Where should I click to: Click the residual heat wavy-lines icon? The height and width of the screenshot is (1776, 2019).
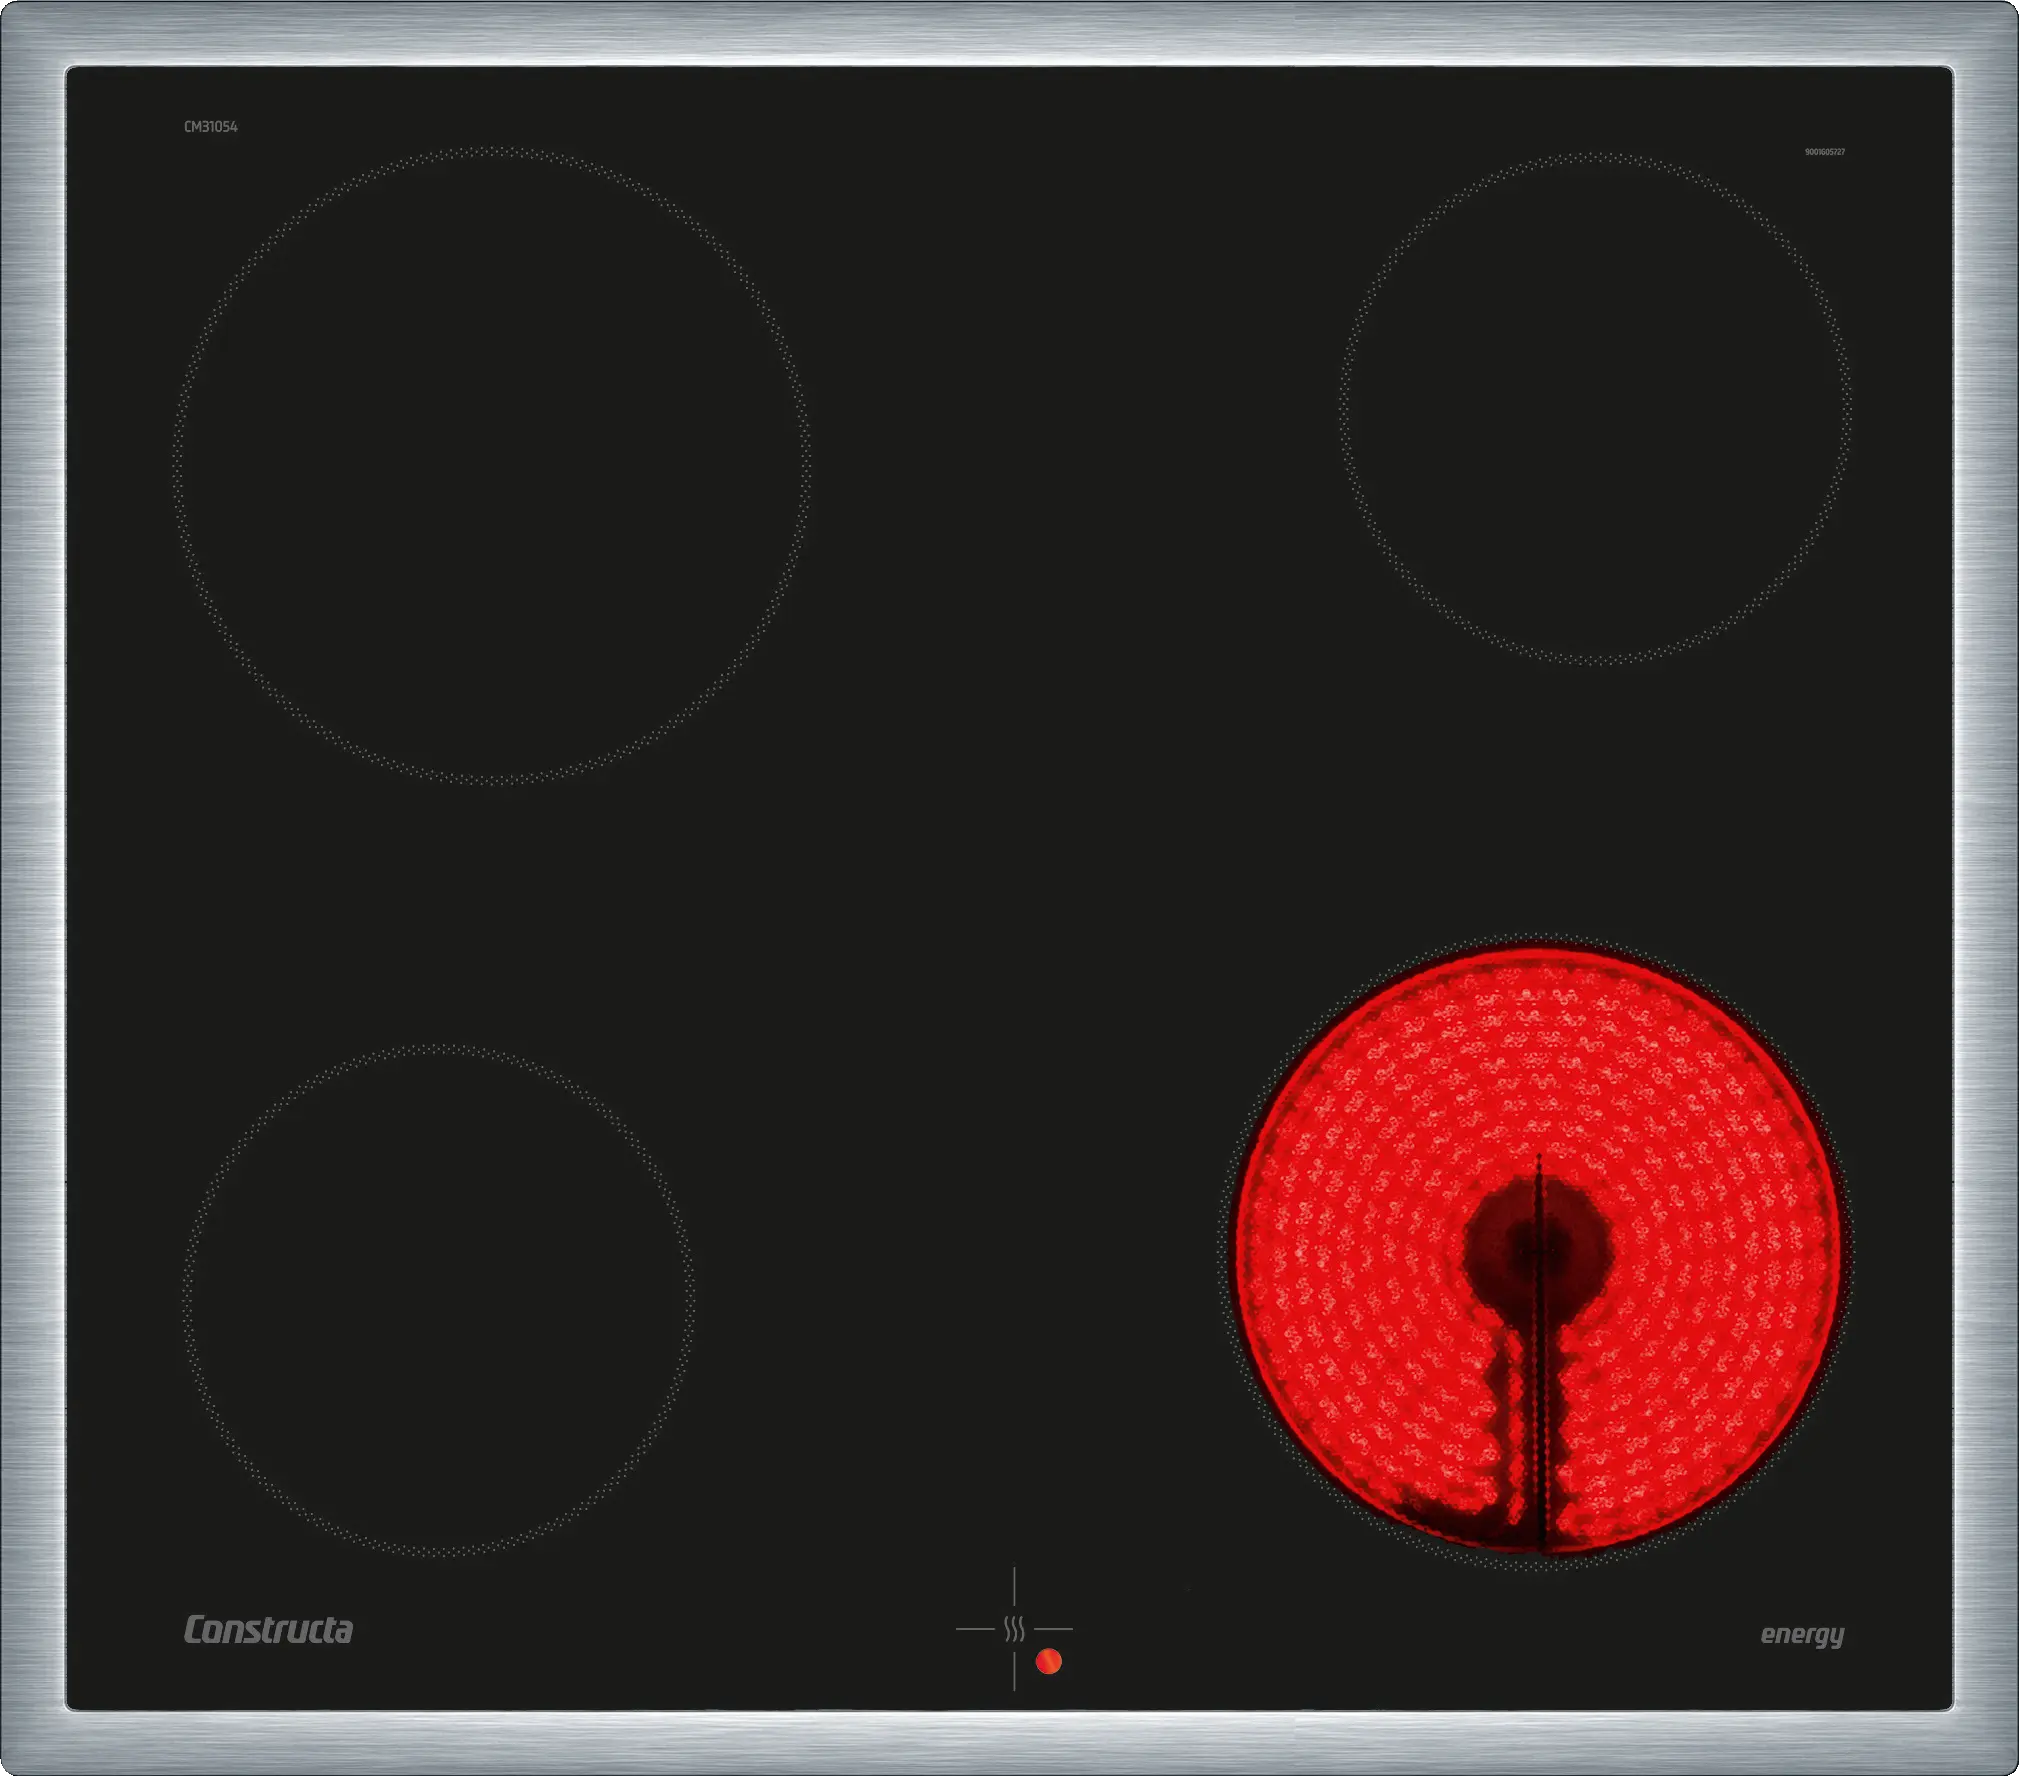pos(1014,1630)
